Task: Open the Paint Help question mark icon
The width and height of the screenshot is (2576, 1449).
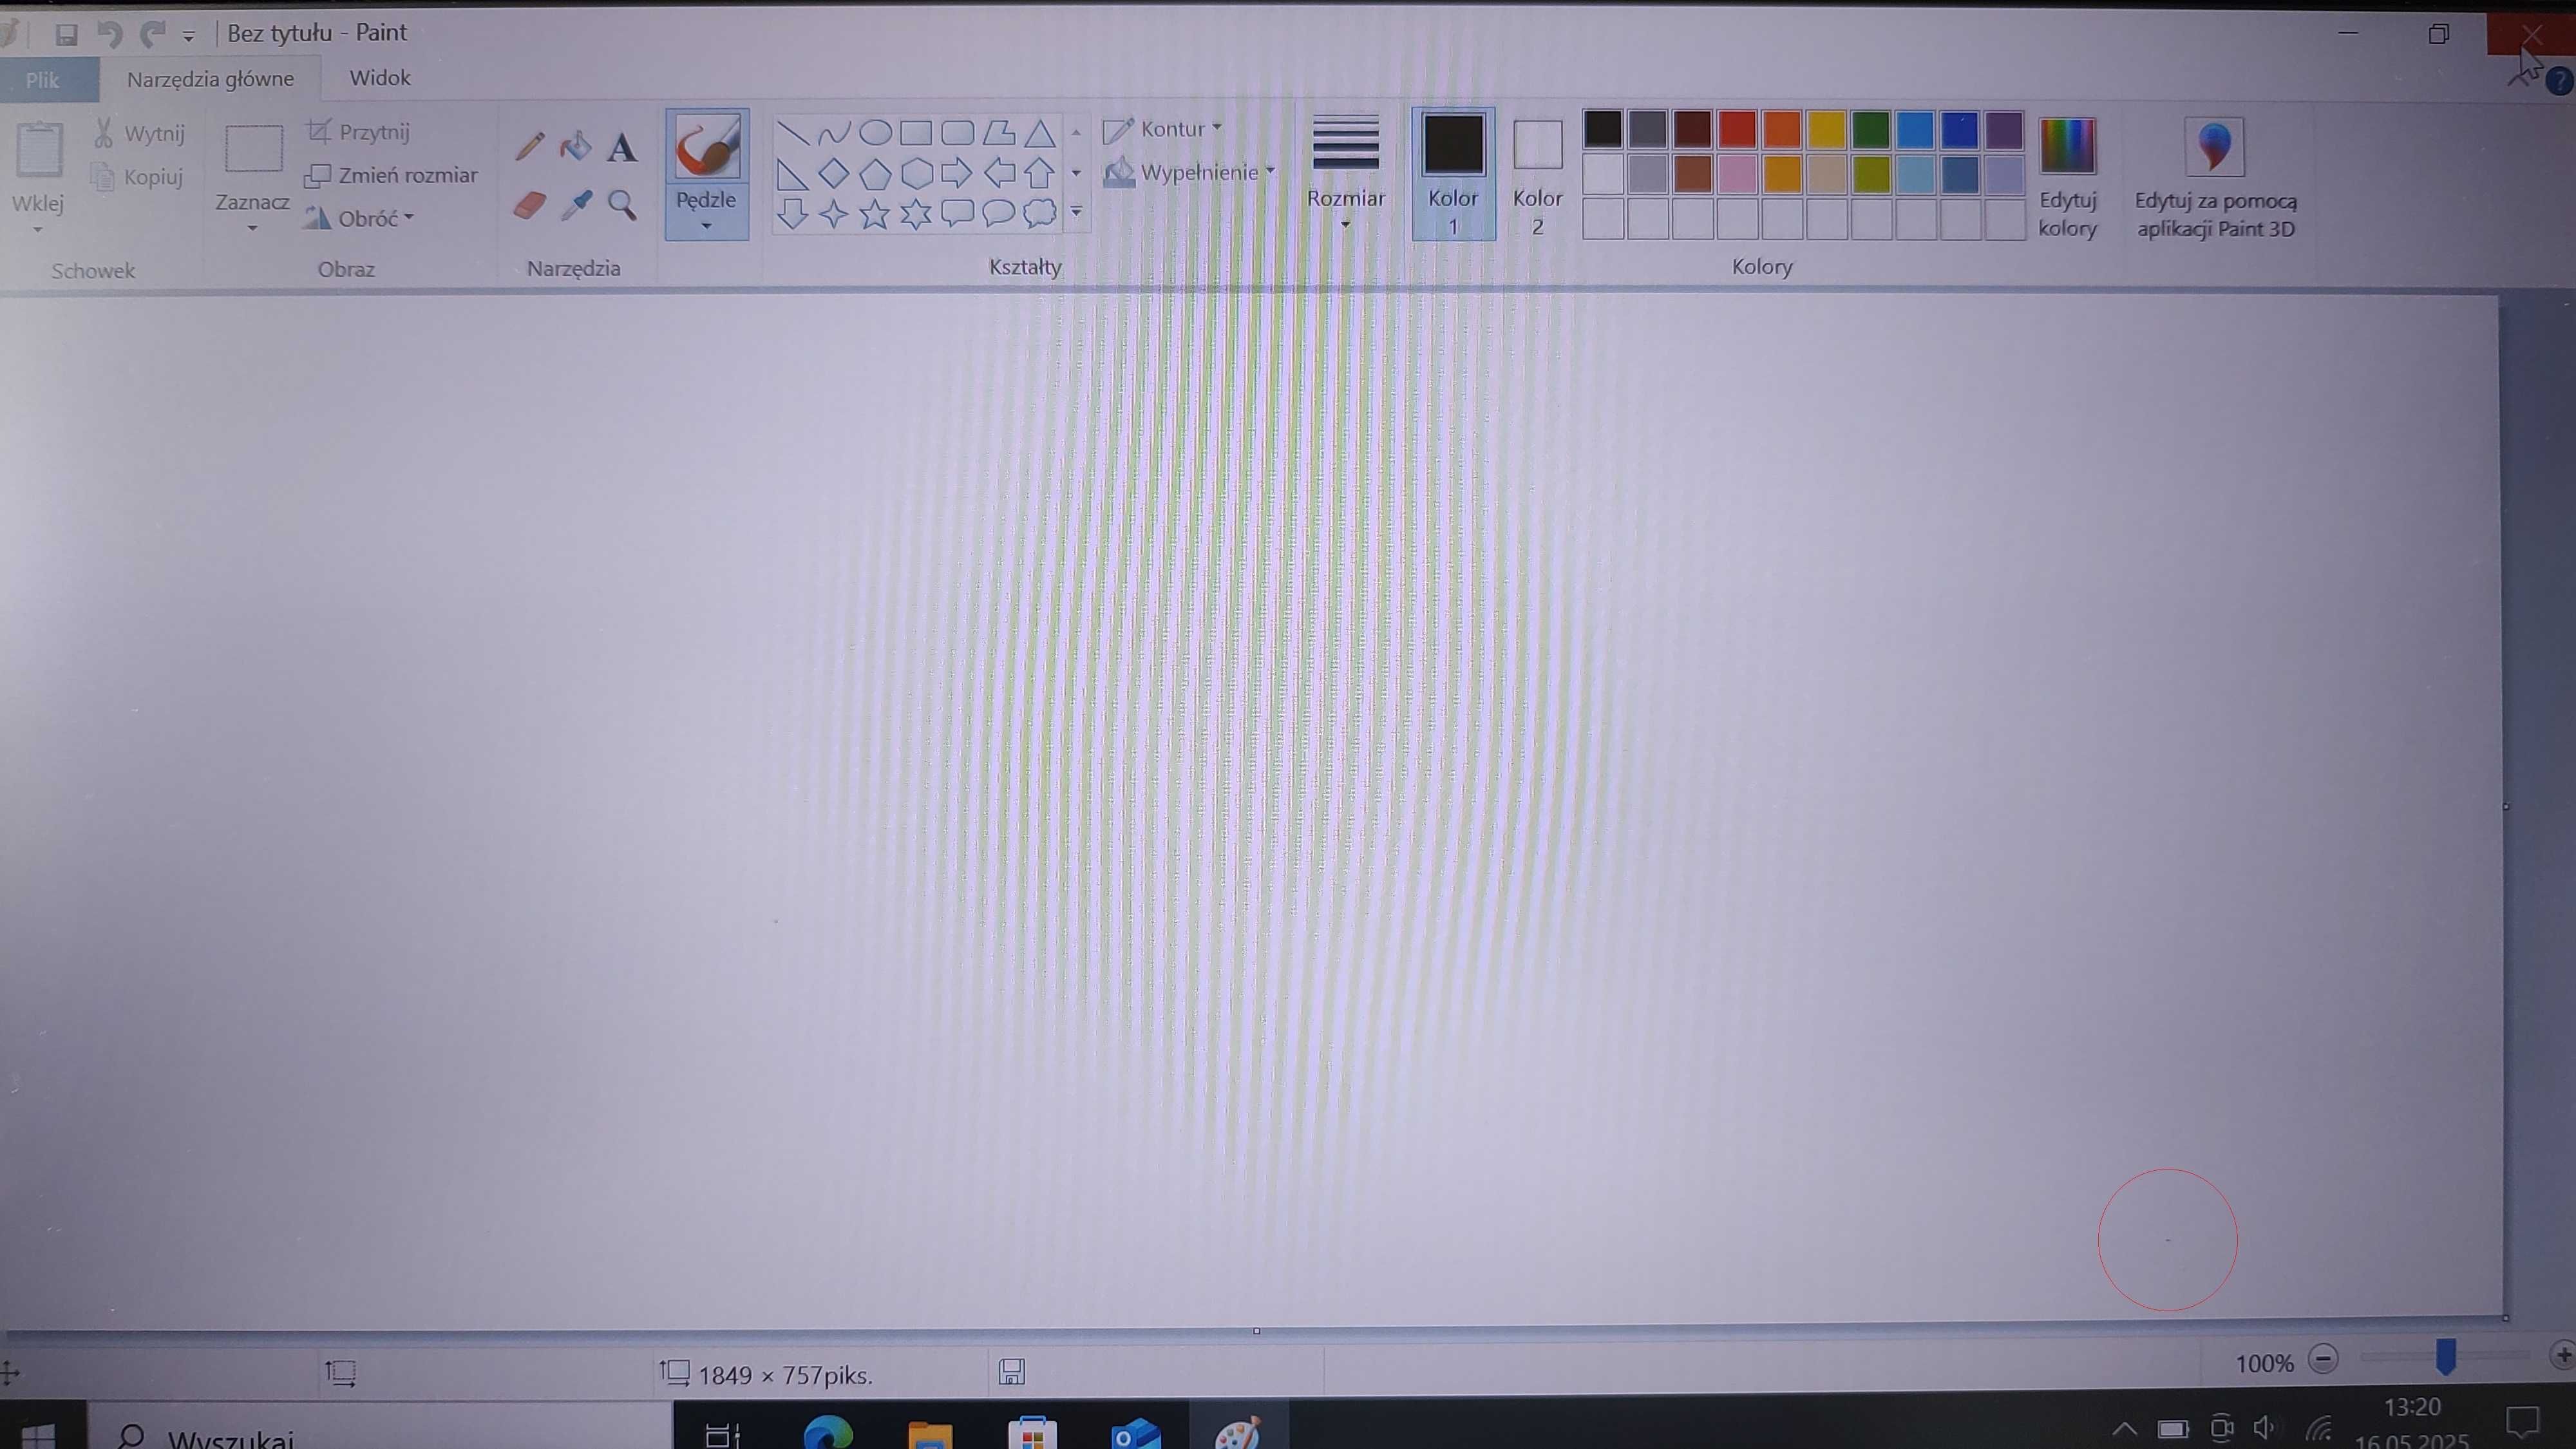Action: point(2559,81)
